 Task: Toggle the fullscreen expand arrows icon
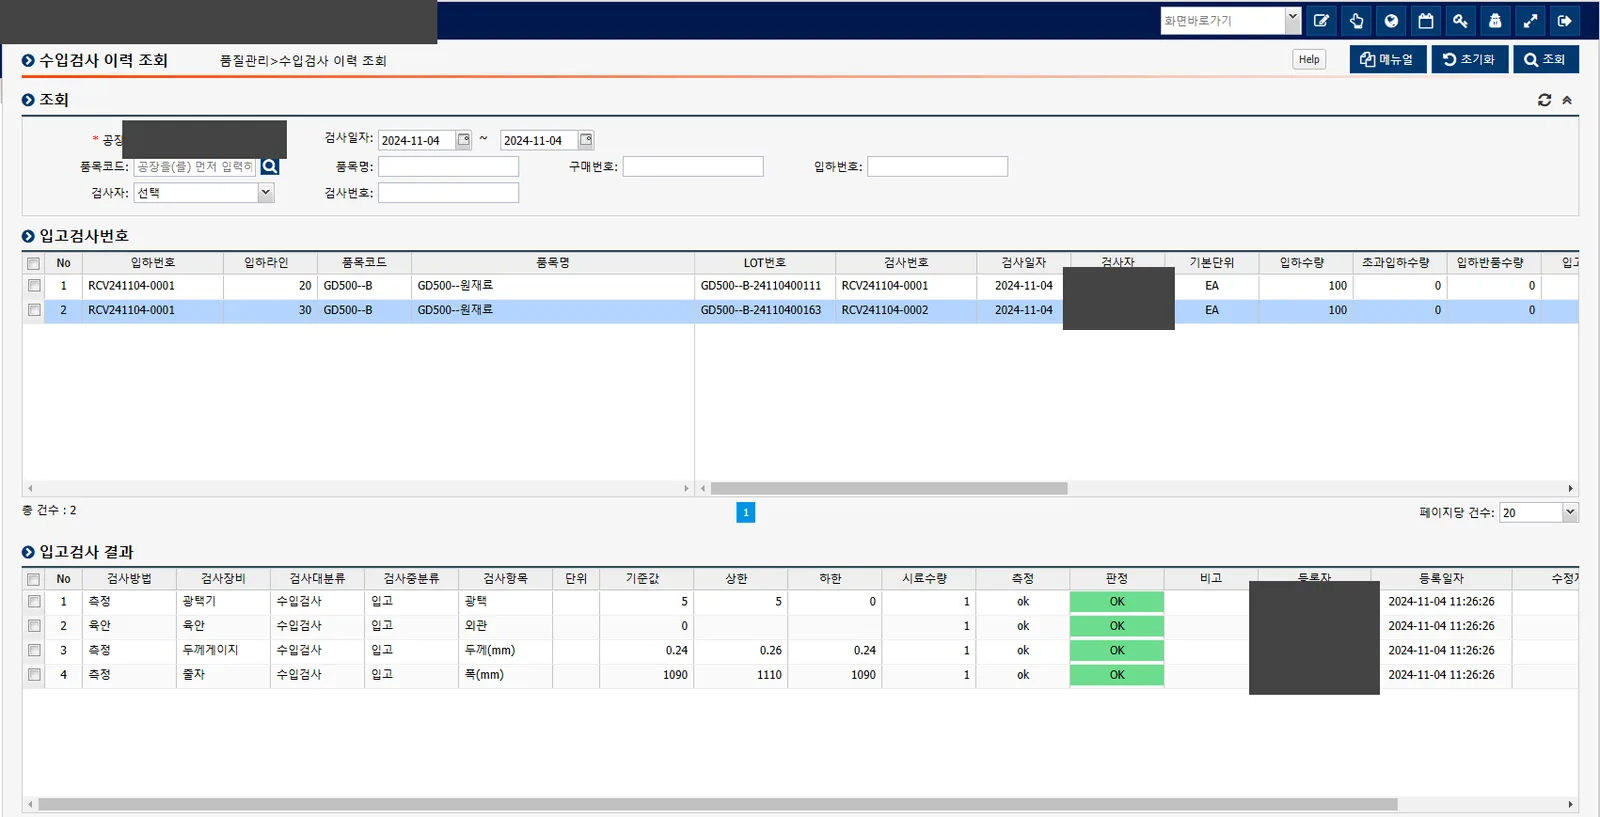tap(1530, 20)
